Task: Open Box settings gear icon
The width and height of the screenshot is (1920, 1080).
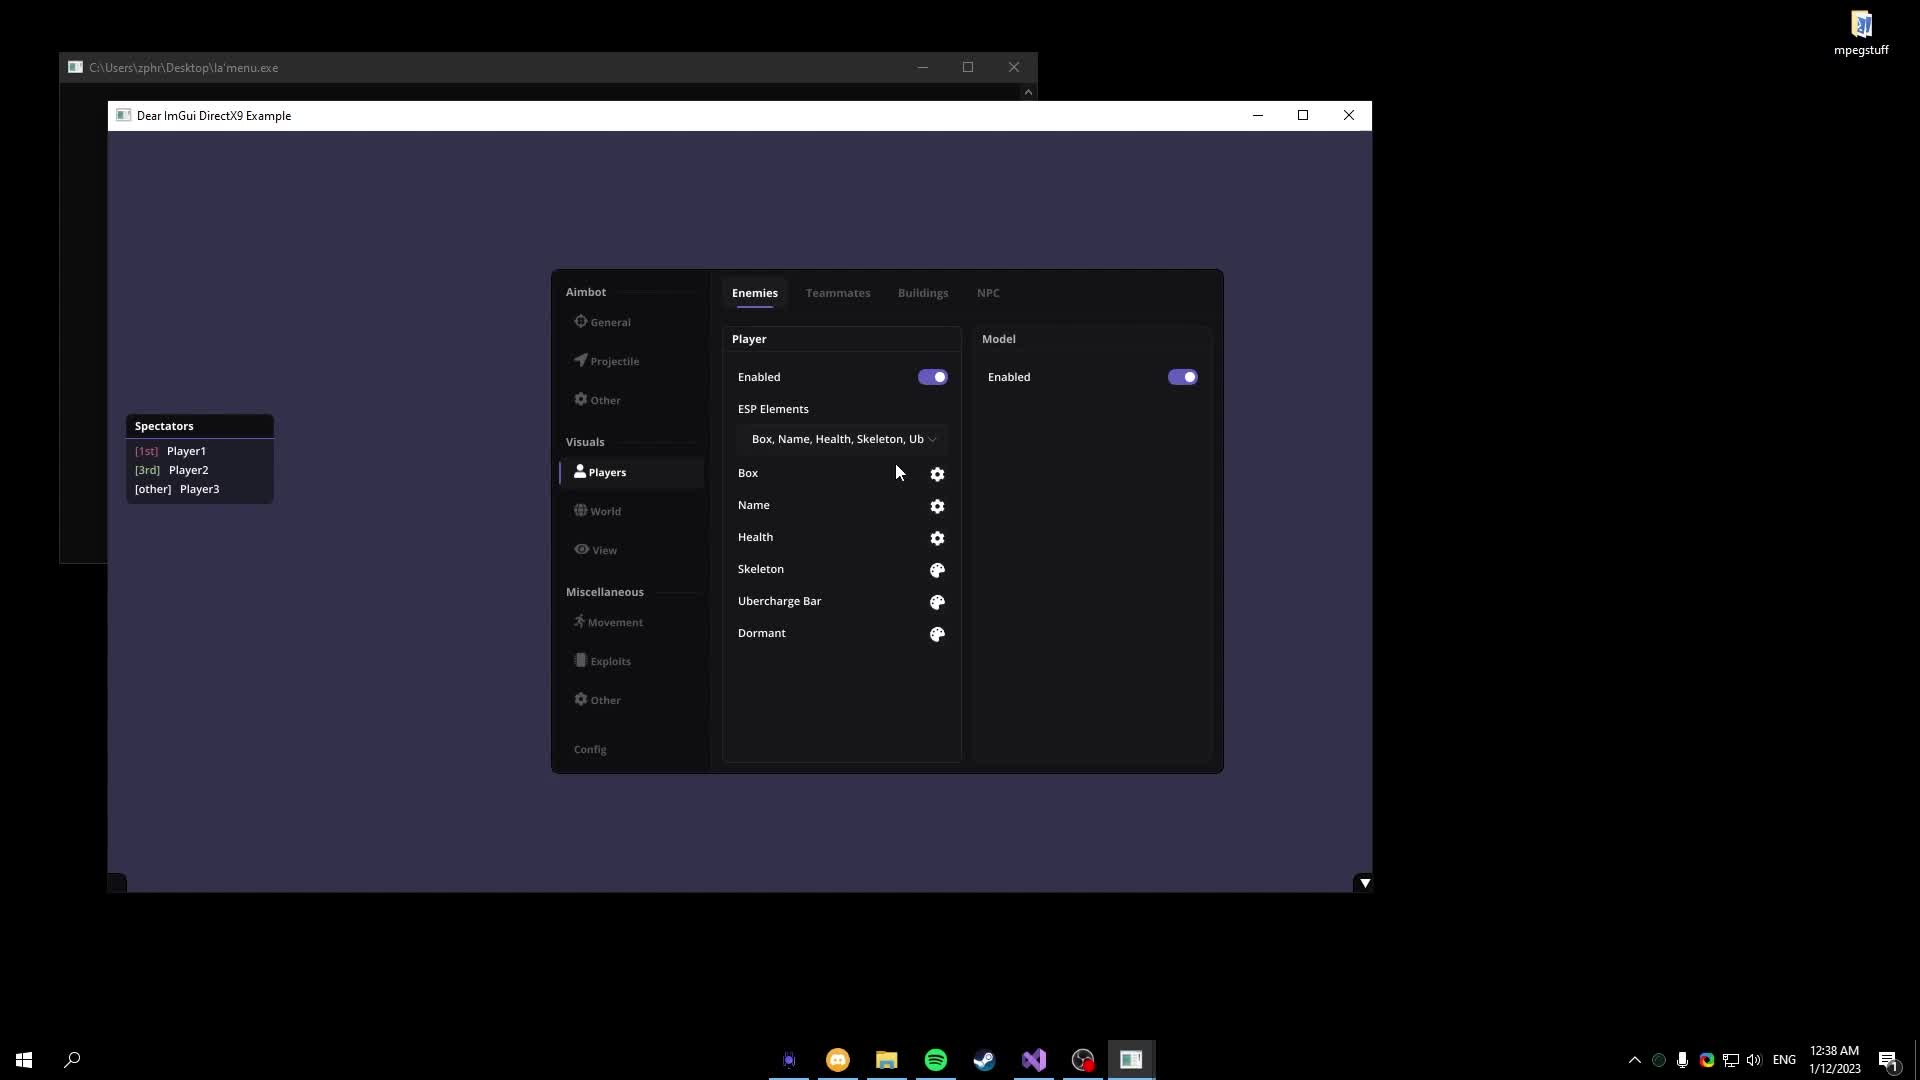Action: (937, 474)
